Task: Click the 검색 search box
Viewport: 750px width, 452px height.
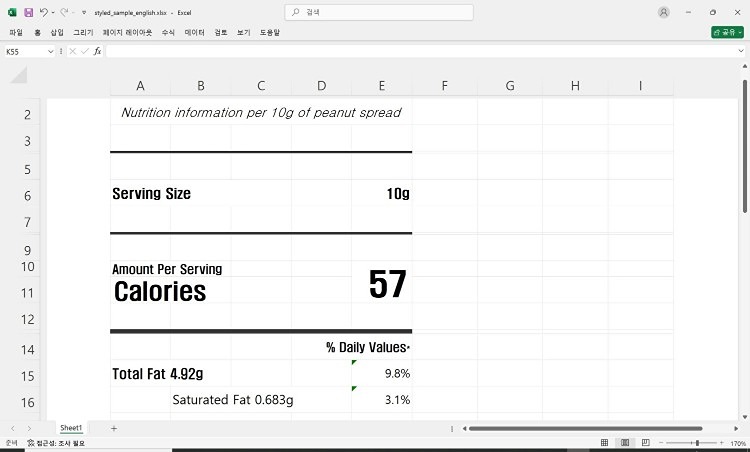Action: (x=375, y=12)
